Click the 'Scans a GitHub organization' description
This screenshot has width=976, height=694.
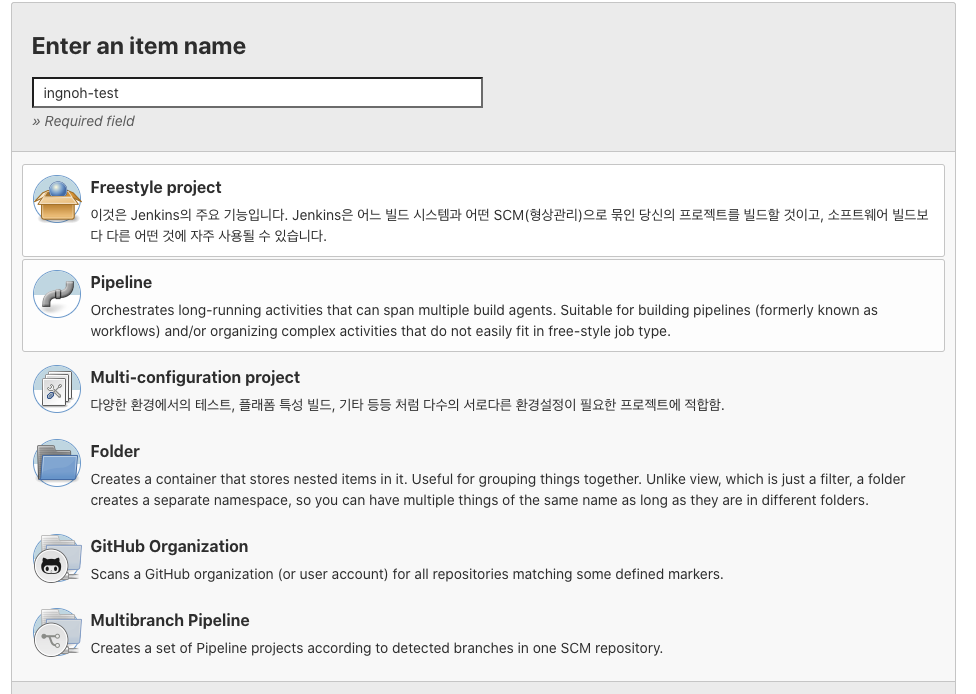pos(406,574)
